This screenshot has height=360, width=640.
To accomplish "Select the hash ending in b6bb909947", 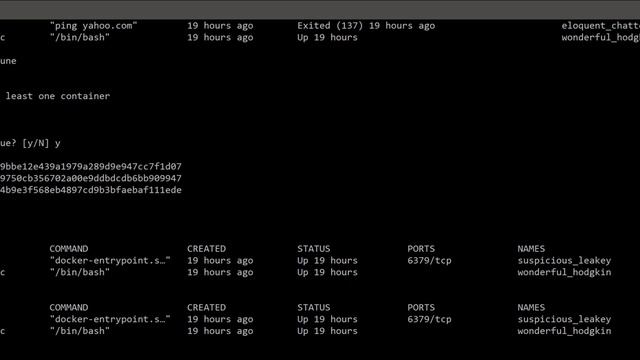I will [91, 178].
